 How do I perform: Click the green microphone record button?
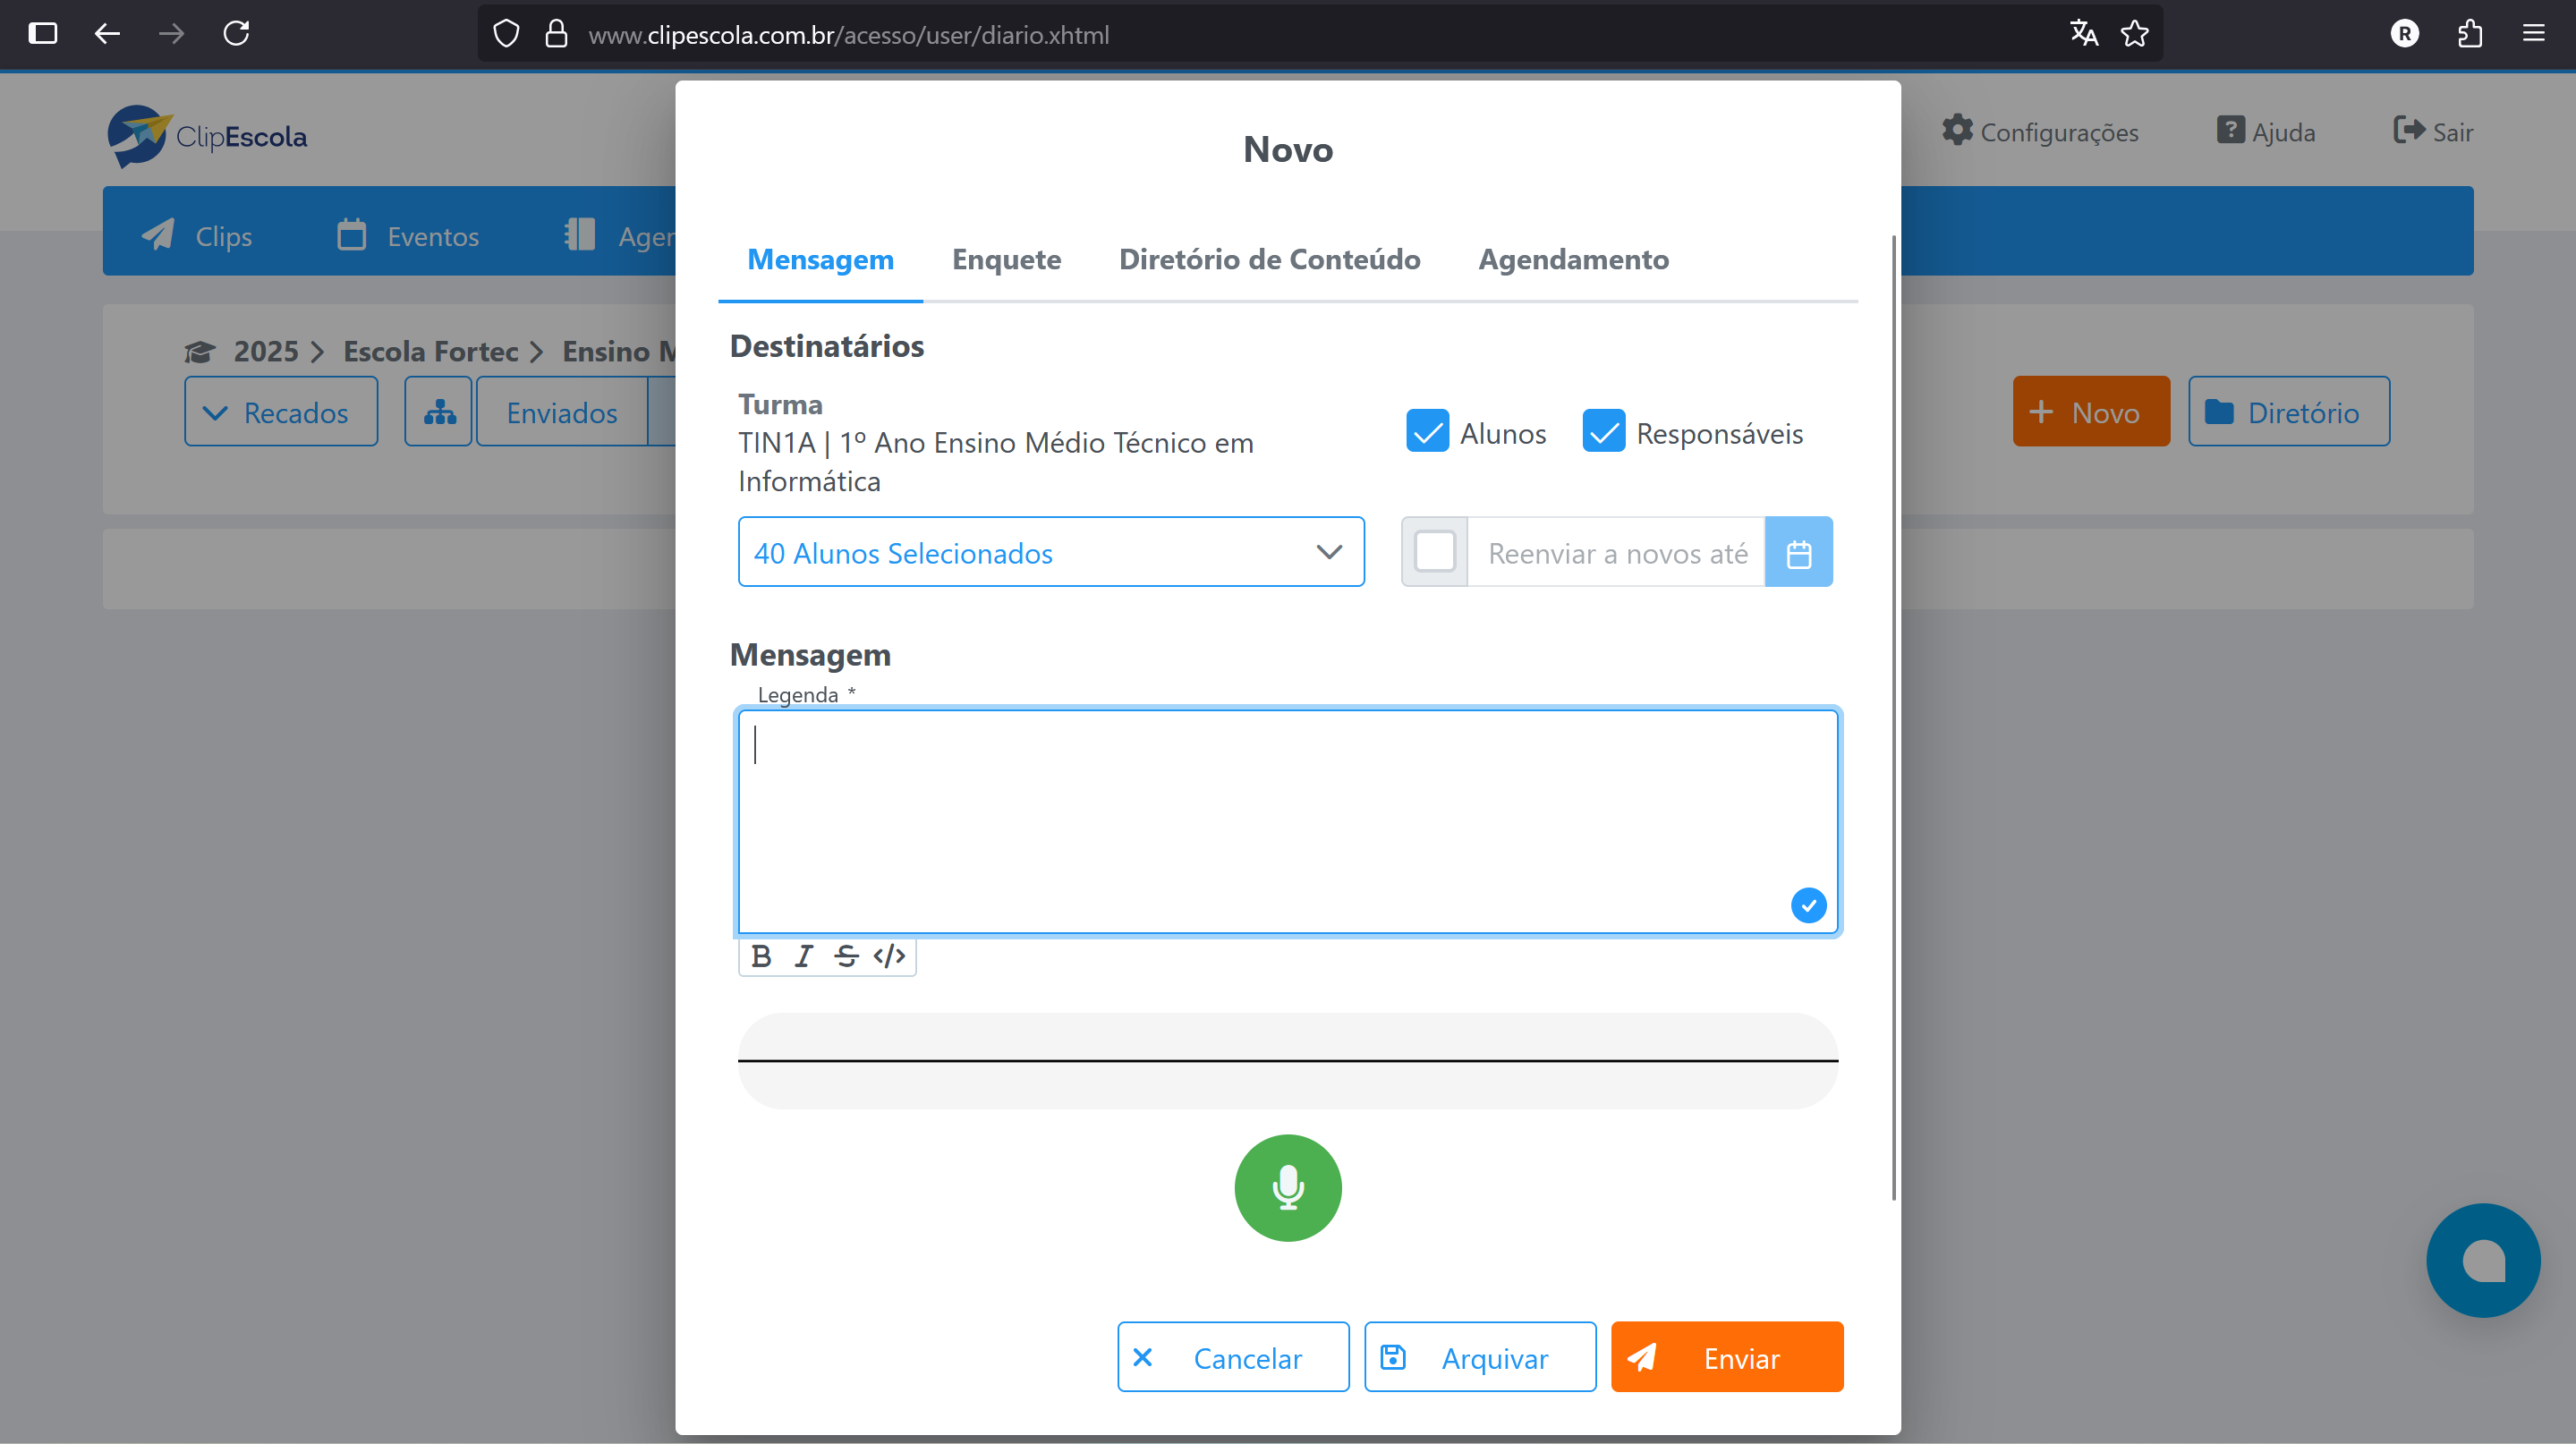point(1287,1187)
